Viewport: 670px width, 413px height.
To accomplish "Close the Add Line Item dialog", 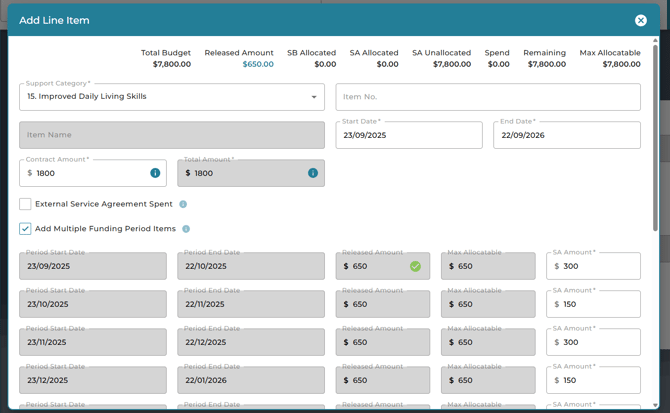I will (641, 20).
